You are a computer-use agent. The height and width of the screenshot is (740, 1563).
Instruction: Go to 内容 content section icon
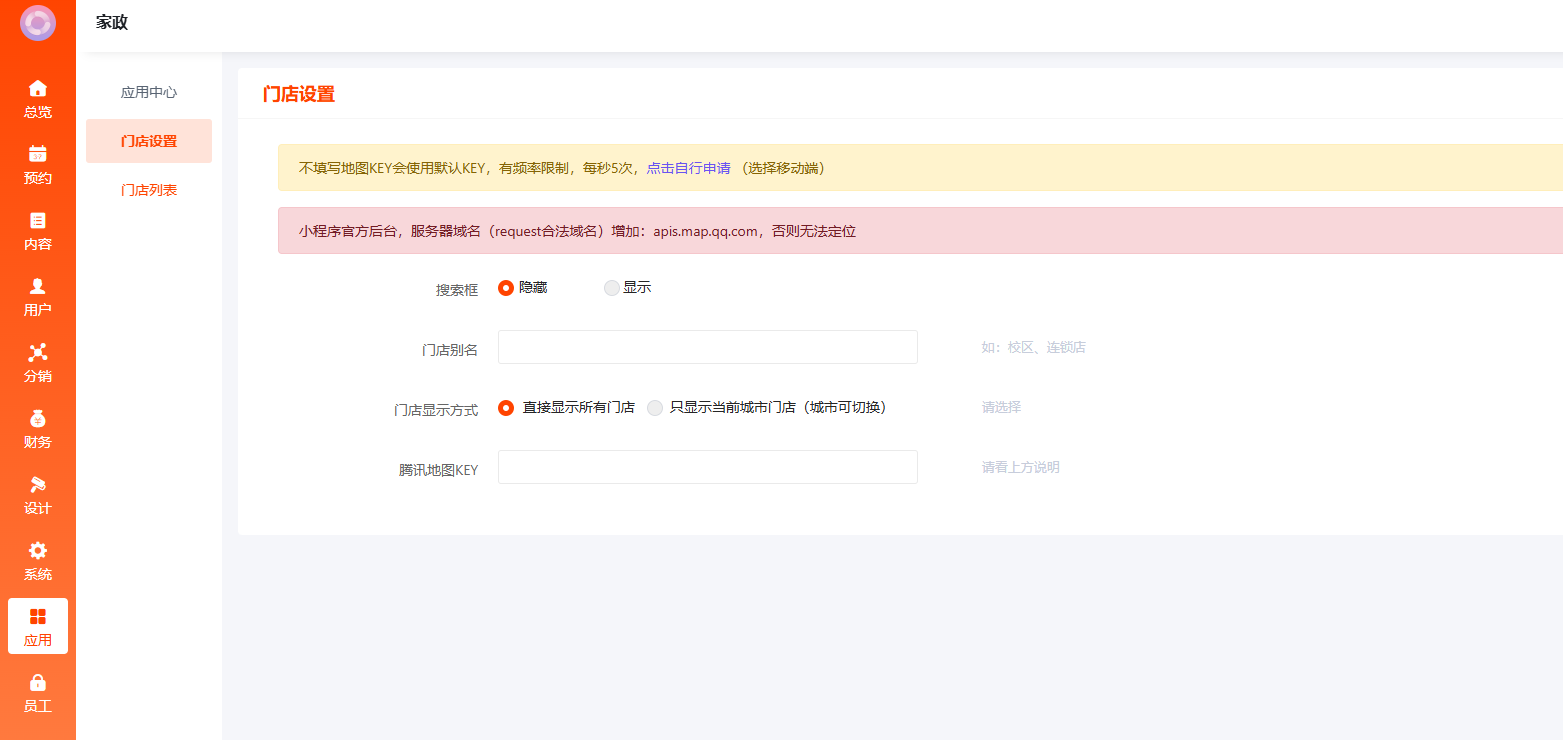(x=38, y=220)
